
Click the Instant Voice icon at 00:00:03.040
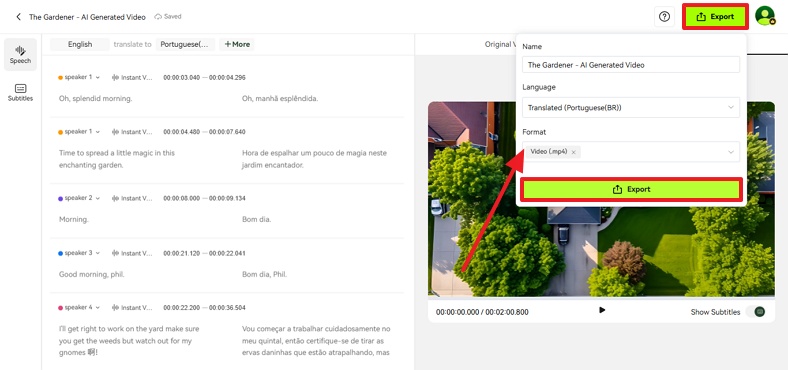(116, 77)
